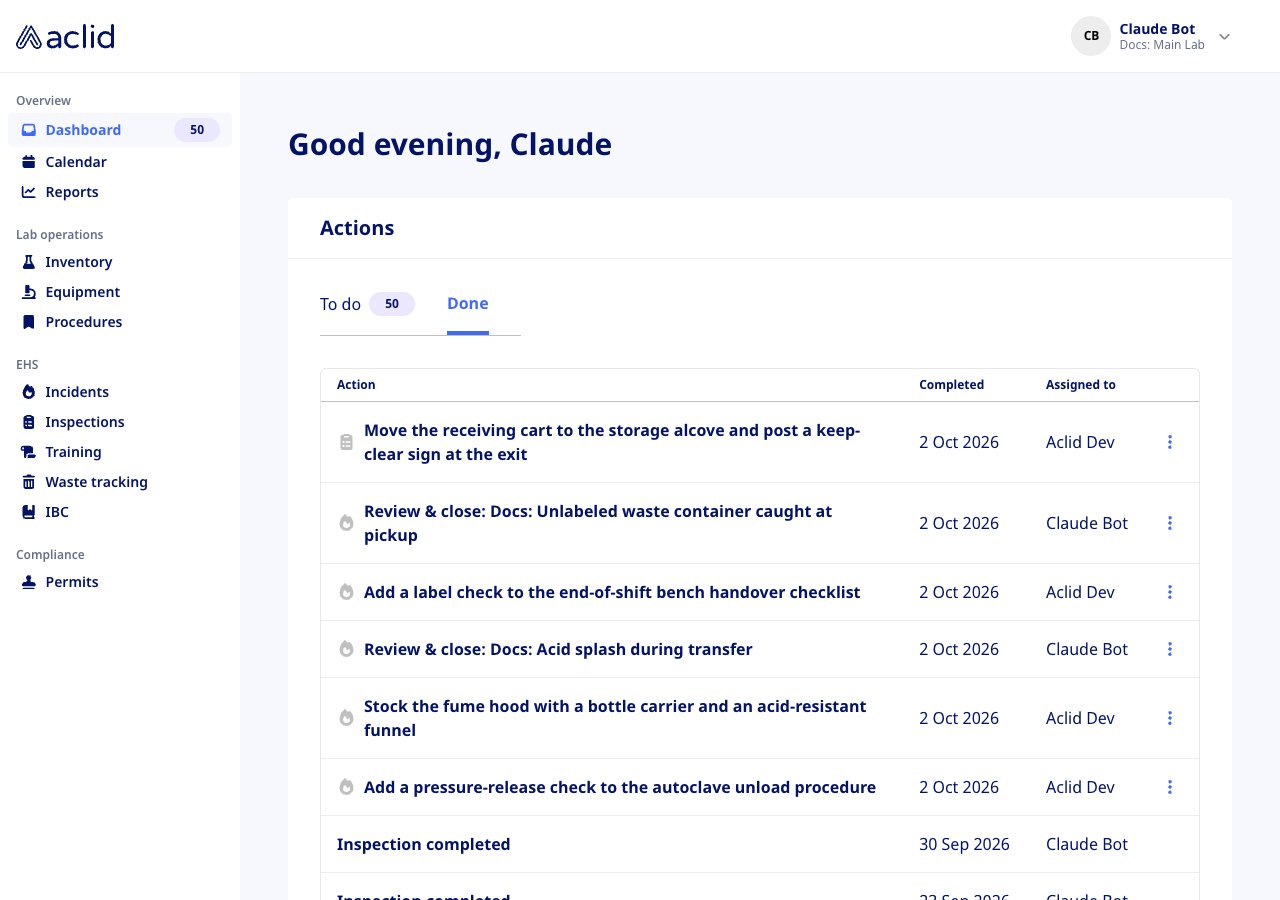Switch to the To do tab

pyautogui.click(x=367, y=304)
